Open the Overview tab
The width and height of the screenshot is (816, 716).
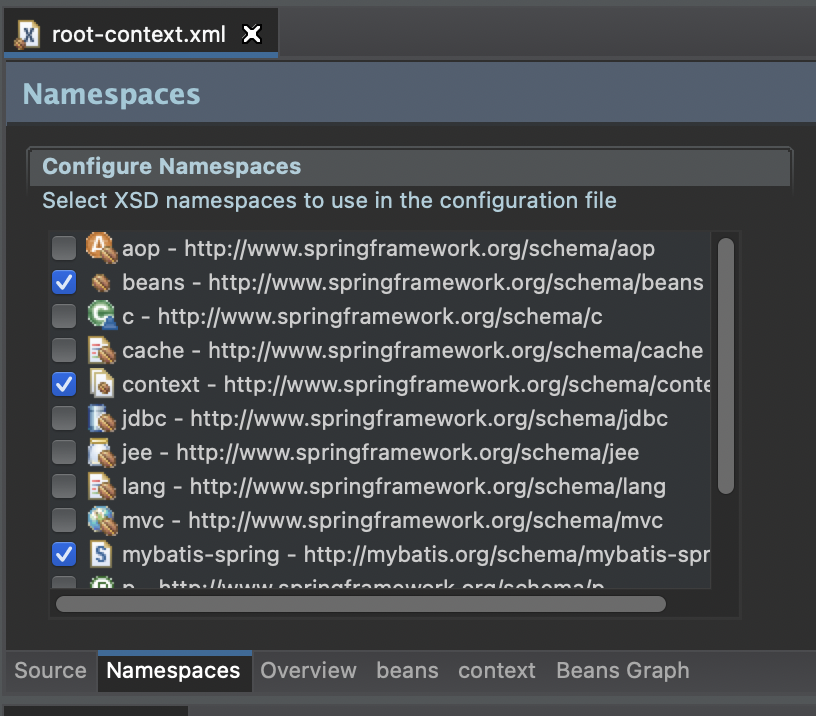coord(308,671)
